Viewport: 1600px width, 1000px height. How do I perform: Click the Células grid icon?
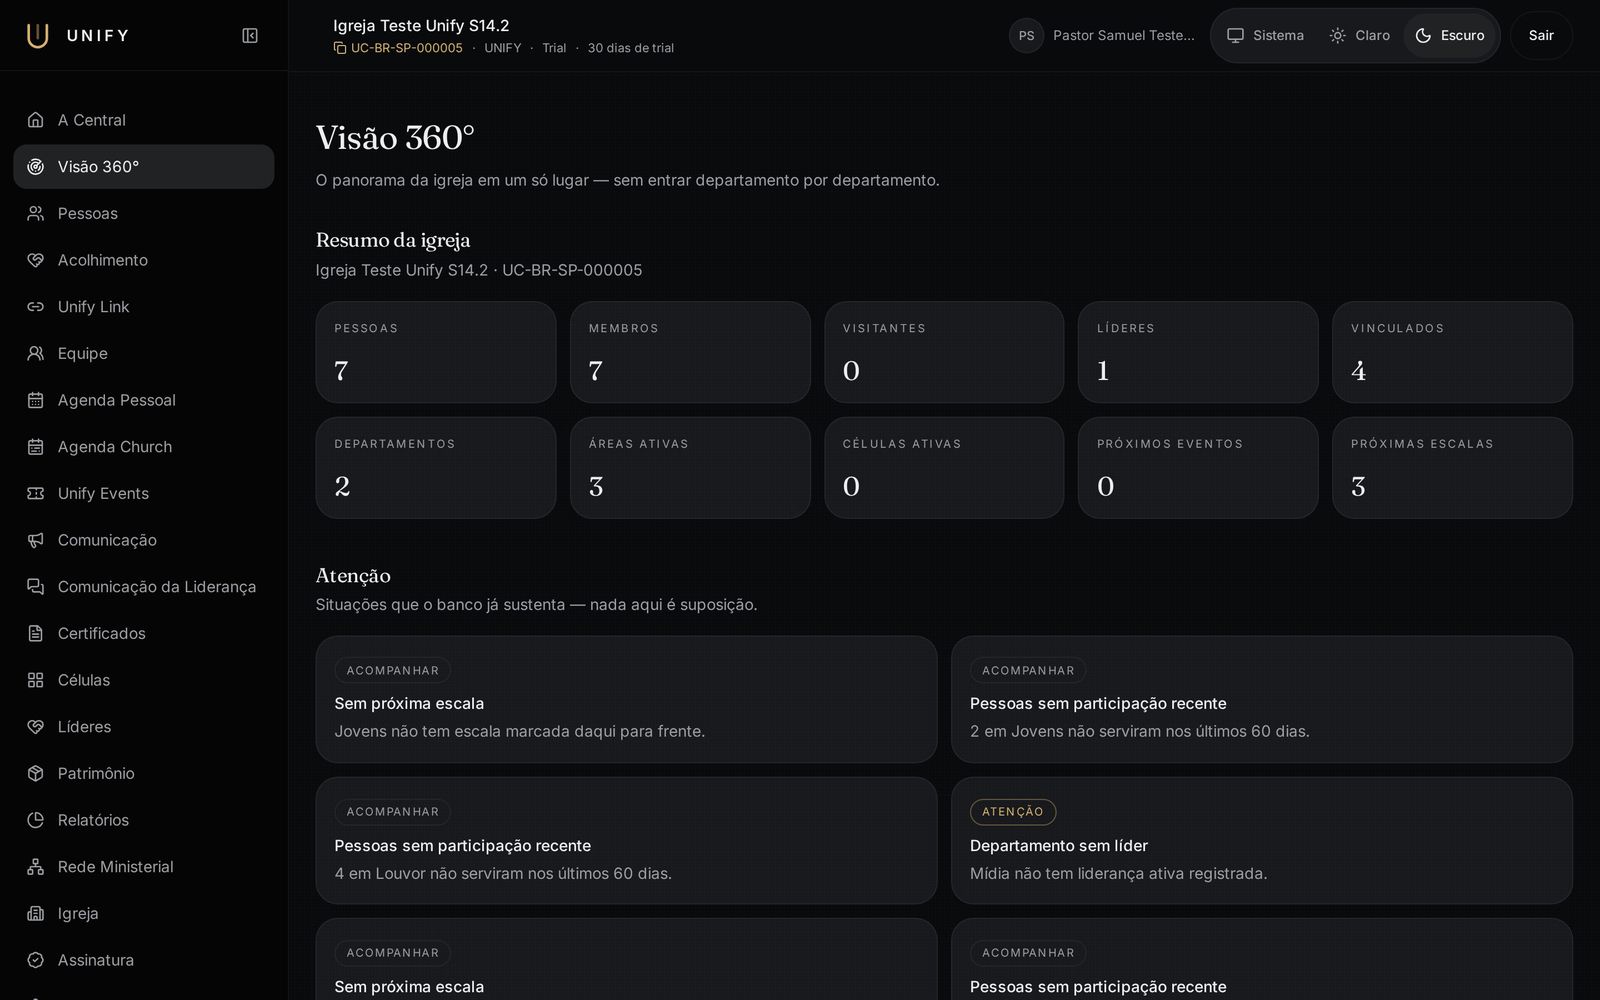coord(36,680)
